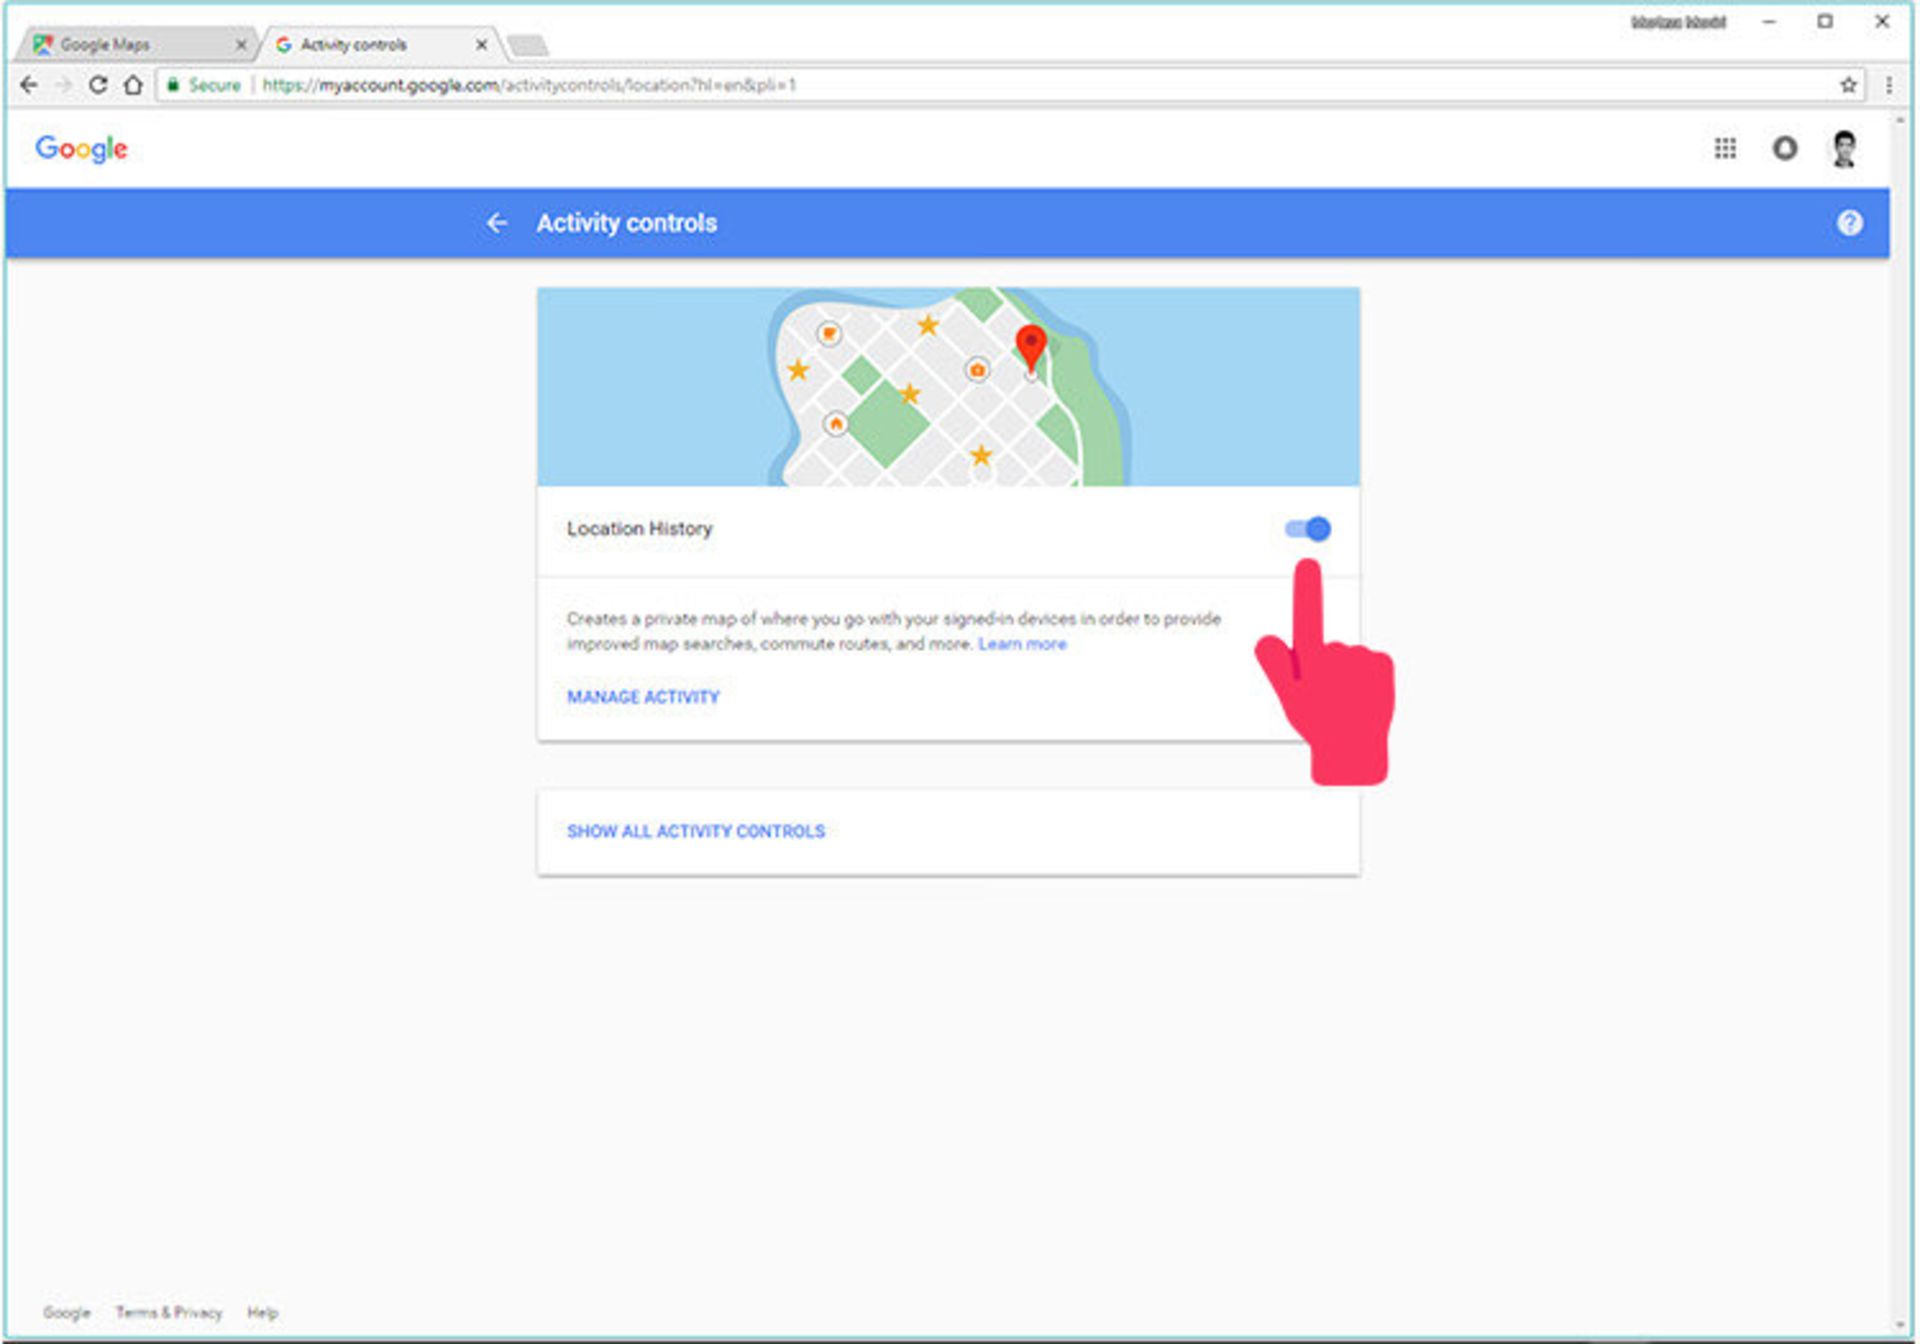
Task: Click the Google logo
Action: [x=81, y=149]
